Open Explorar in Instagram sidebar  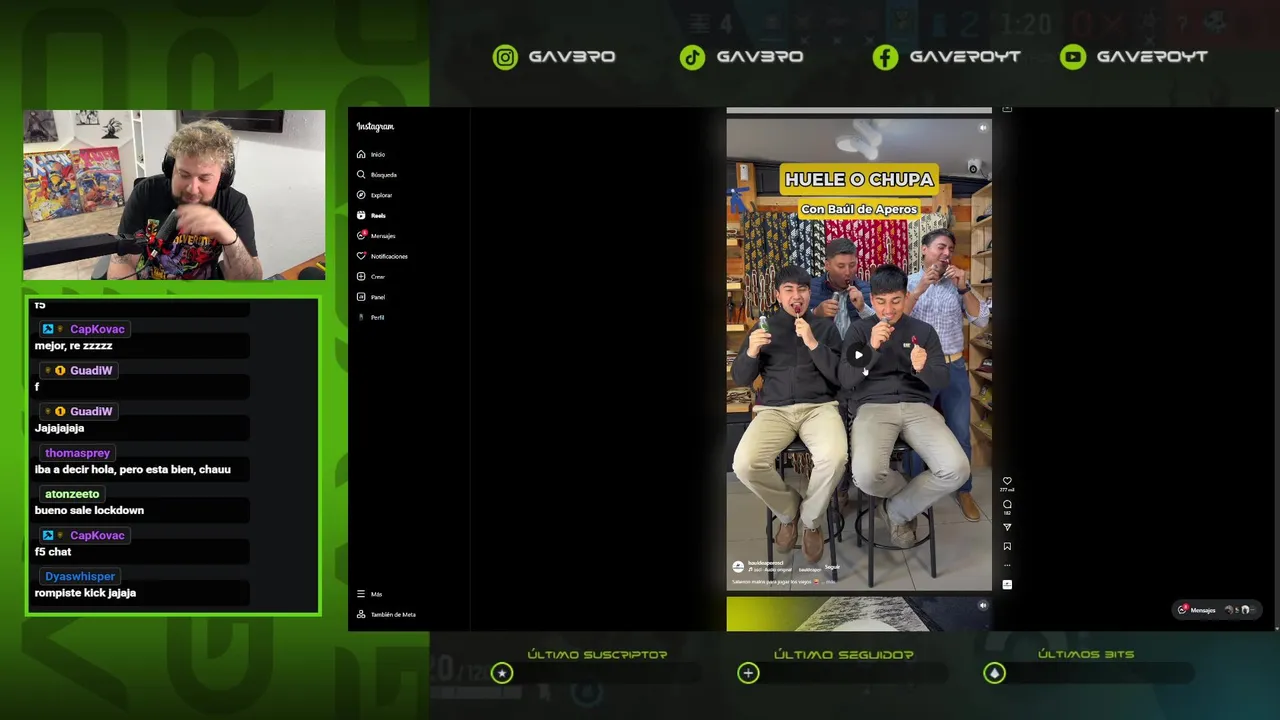point(375,195)
